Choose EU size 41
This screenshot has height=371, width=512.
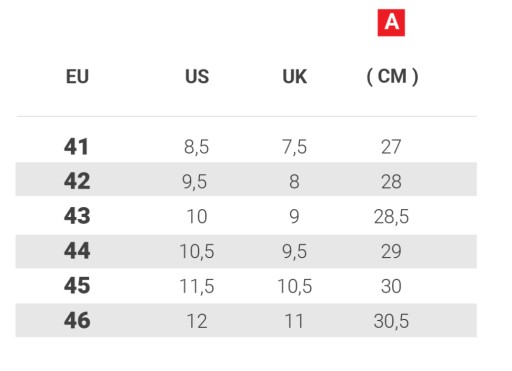76,147
